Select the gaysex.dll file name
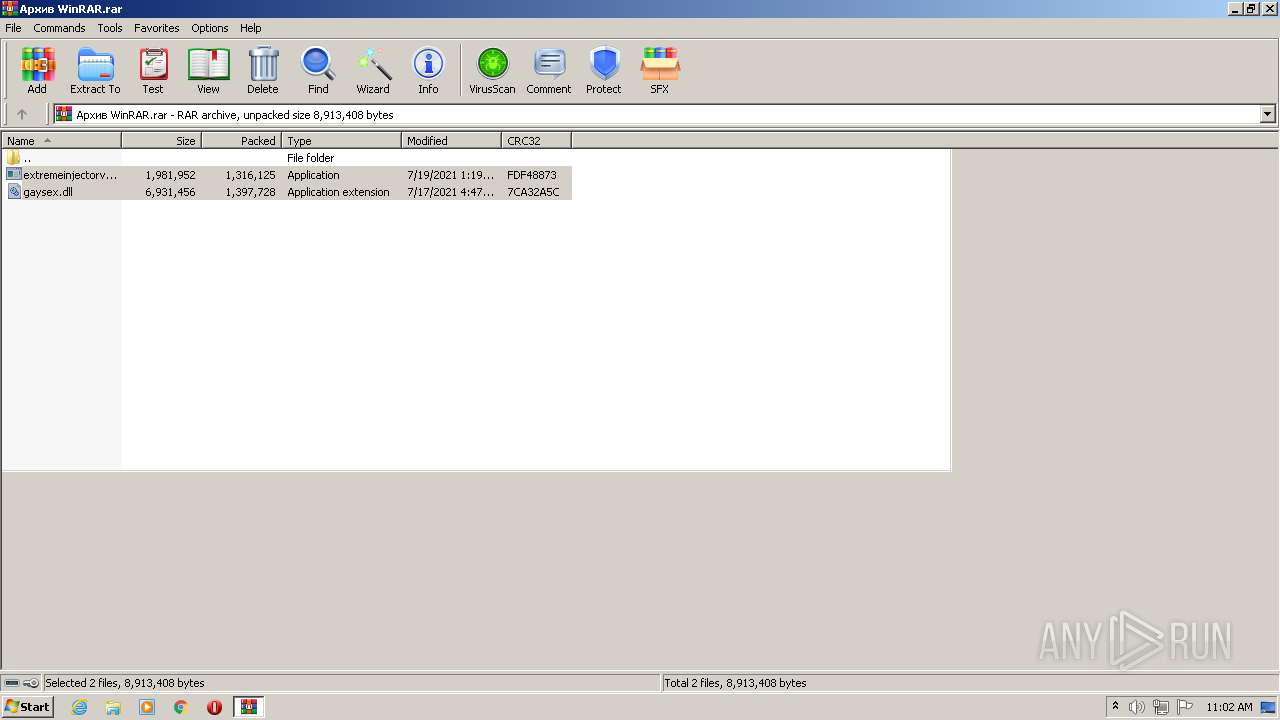This screenshot has width=1280, height=720. tap(48, 192)
